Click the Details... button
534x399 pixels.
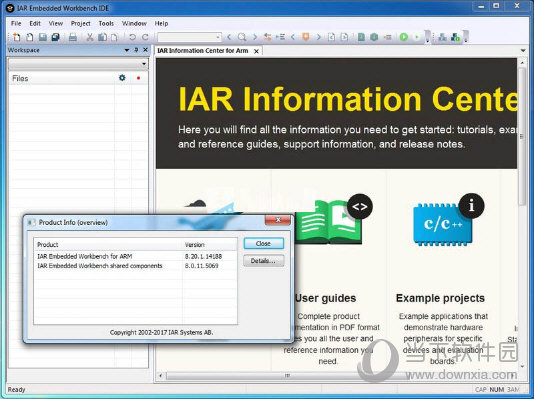click(264, 261)
